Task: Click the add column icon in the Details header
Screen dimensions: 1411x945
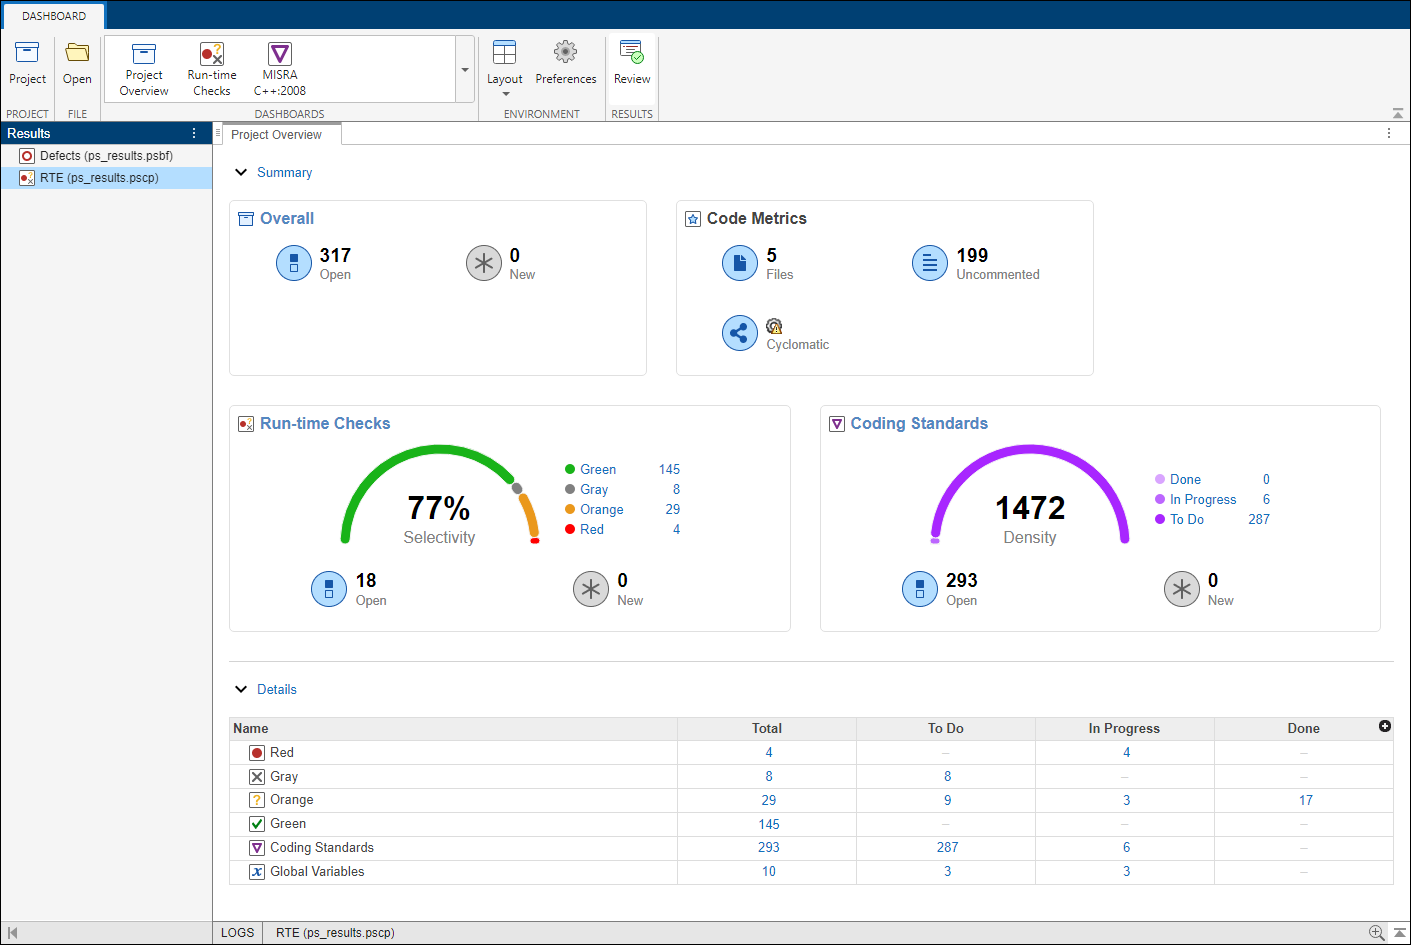Action: [x=1384, y=727]
